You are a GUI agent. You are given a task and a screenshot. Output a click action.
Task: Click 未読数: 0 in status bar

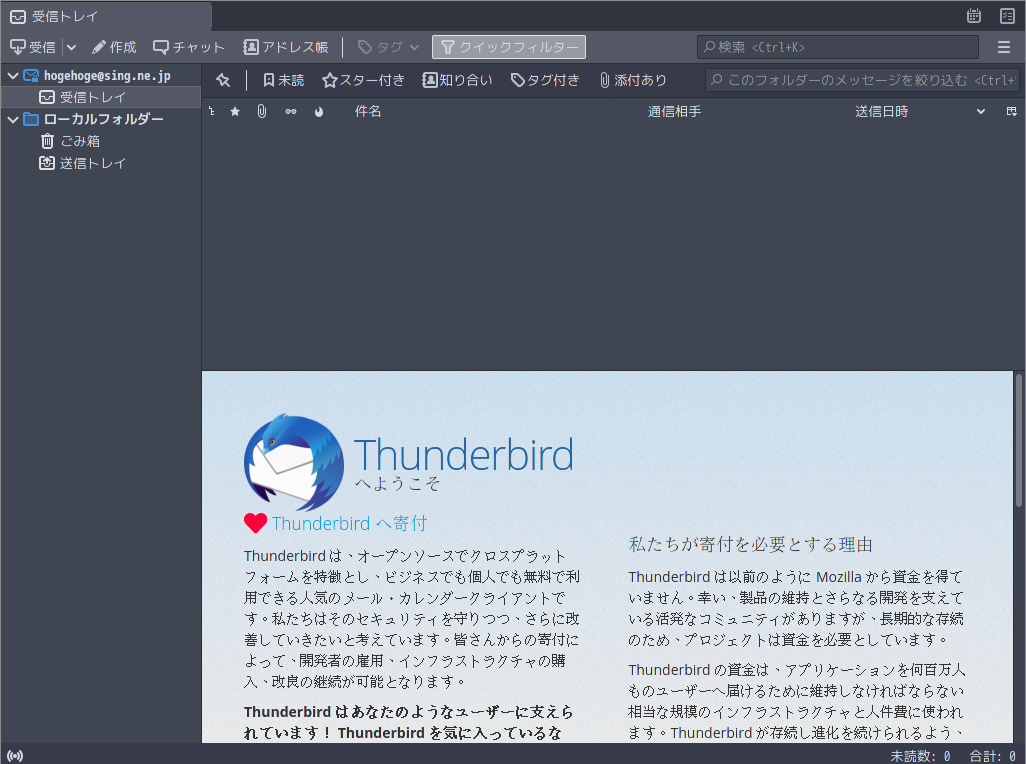(921, 756)
